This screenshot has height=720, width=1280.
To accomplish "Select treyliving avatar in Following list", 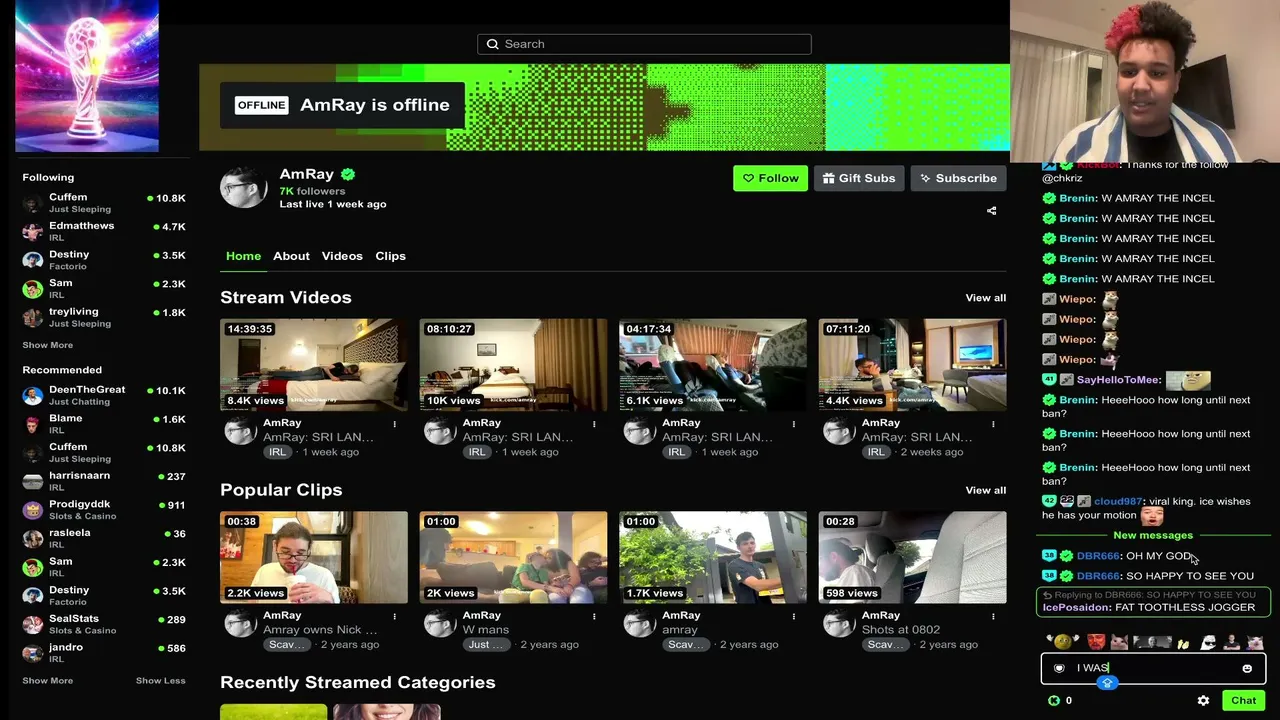I will [x=33, y=318].
